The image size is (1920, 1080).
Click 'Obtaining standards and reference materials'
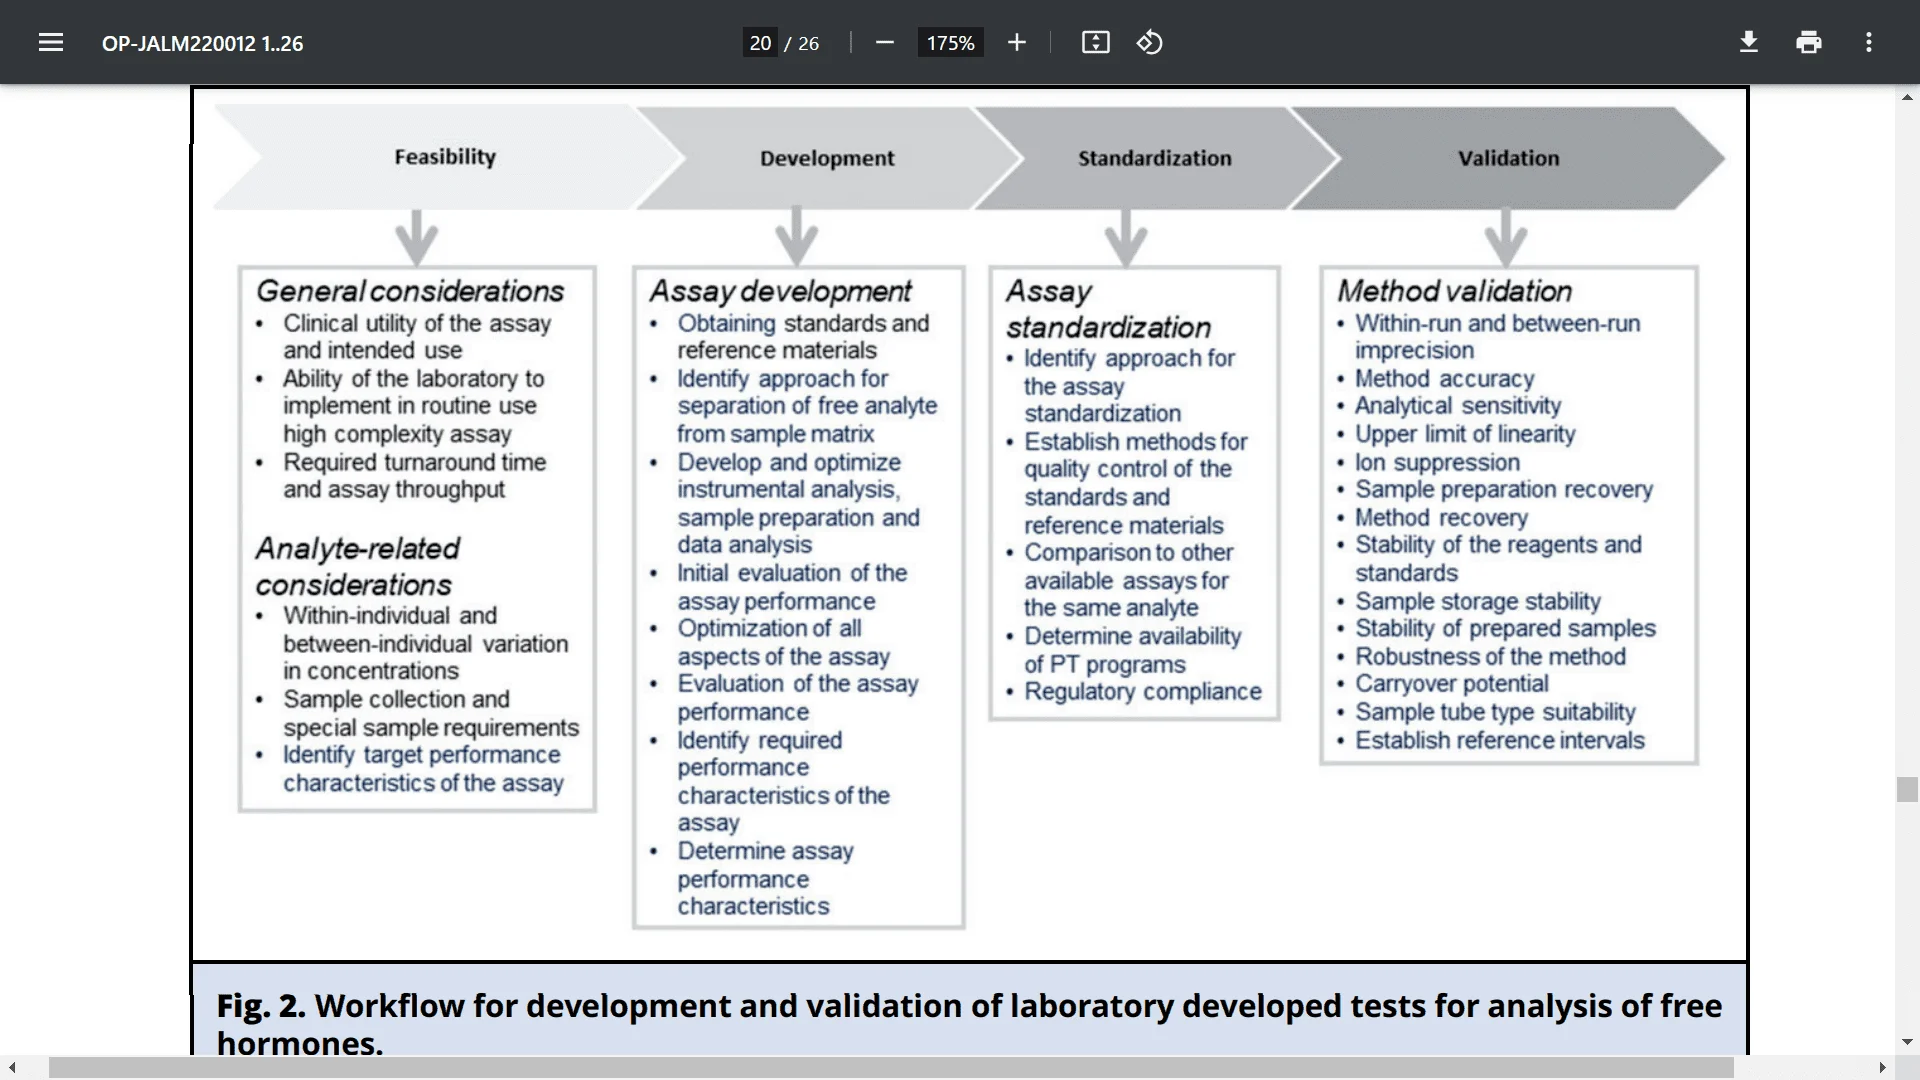coord(803,337)
